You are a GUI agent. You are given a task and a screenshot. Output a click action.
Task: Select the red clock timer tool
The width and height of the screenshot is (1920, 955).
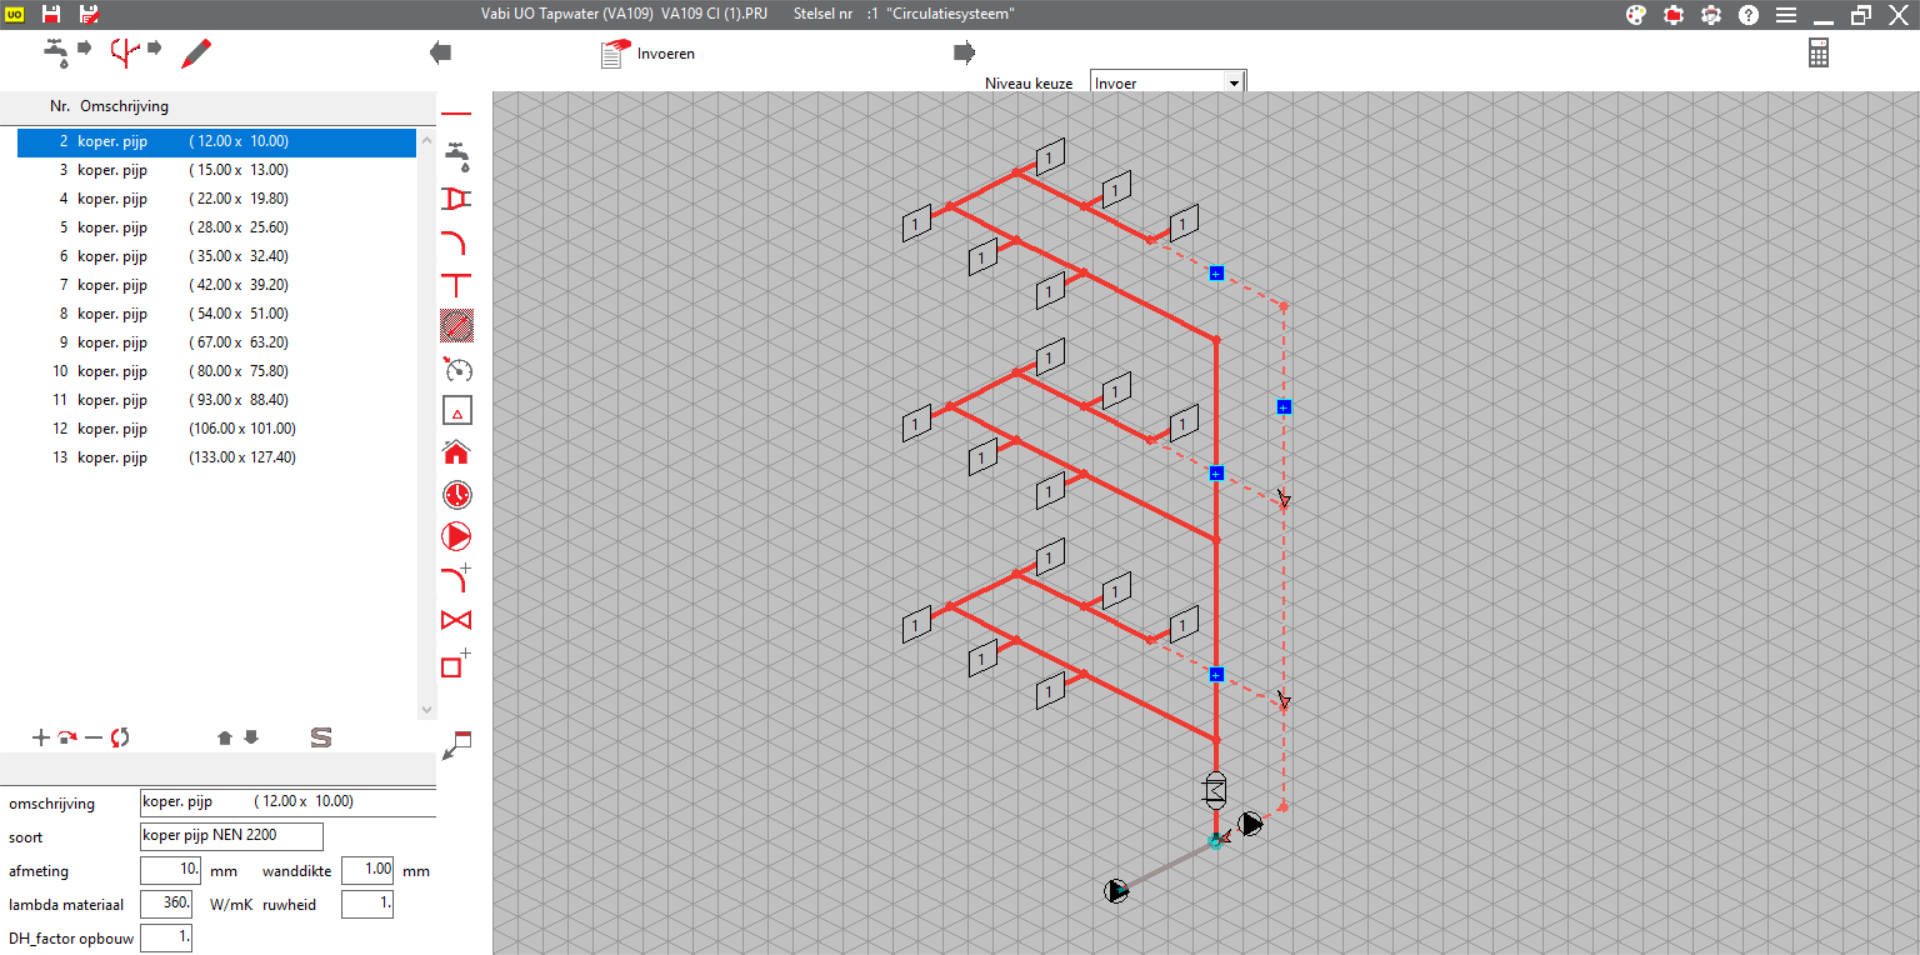pos(457,495)
